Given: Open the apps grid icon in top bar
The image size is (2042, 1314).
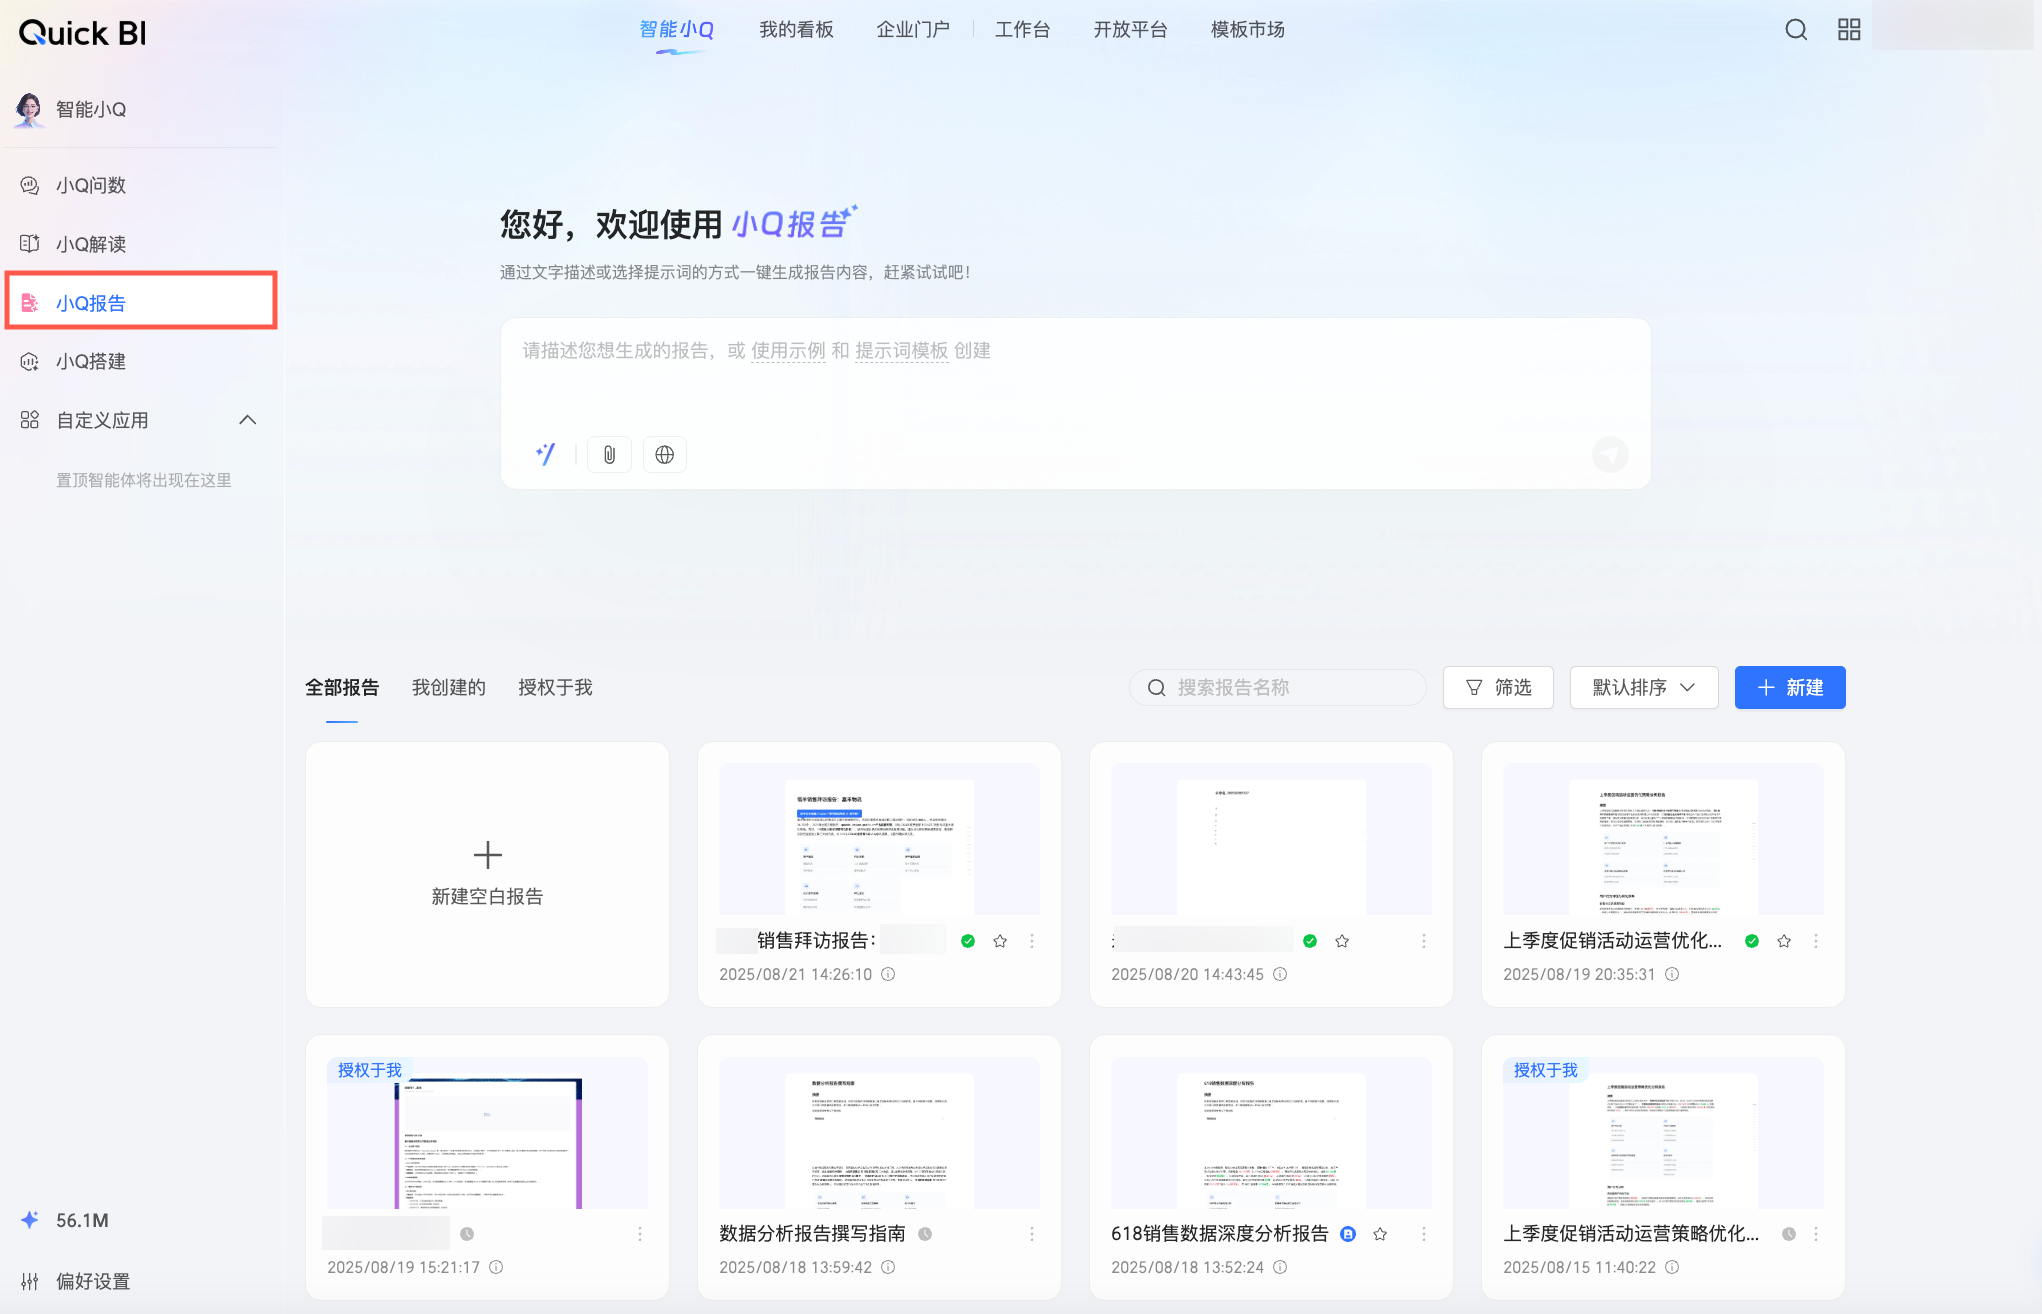Looking at the screenshot, I should (x=1849, y=30).
